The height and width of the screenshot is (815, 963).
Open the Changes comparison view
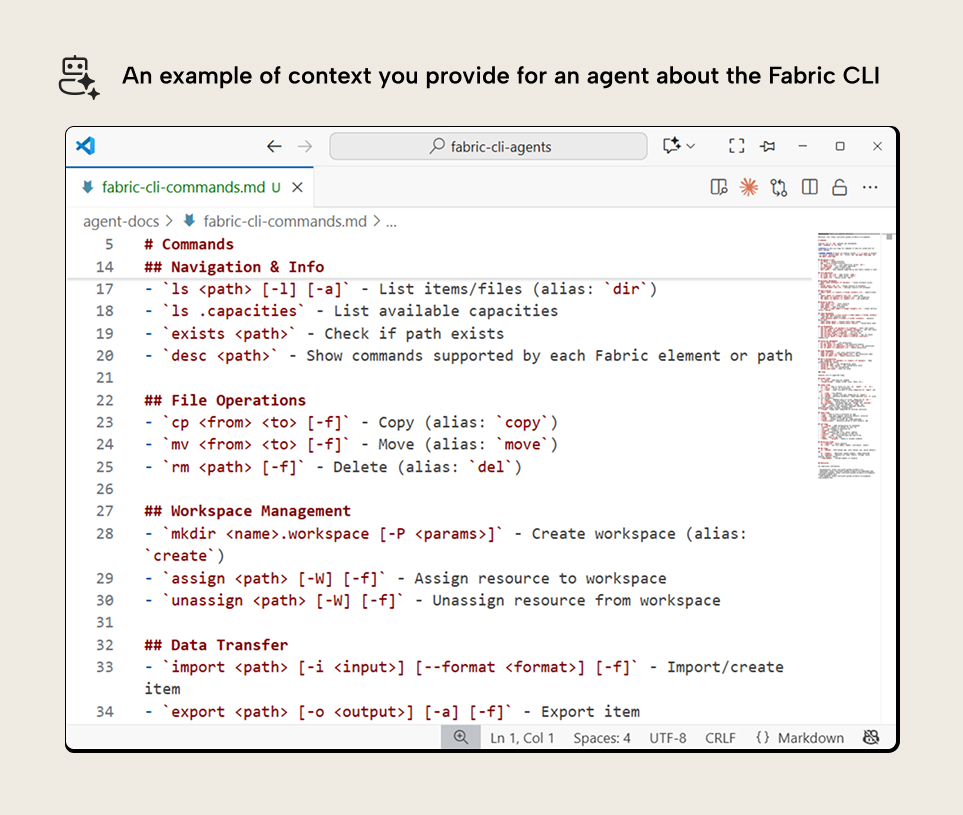[779, 187]
